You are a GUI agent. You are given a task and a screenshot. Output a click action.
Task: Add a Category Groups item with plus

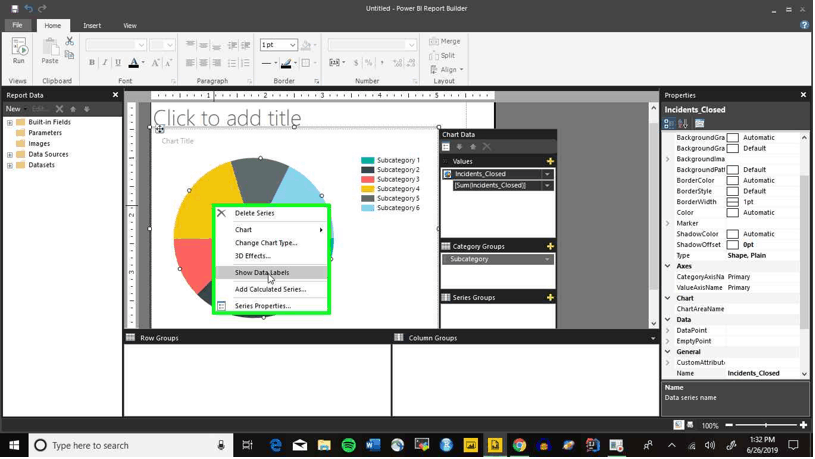(x=550, y=246)
